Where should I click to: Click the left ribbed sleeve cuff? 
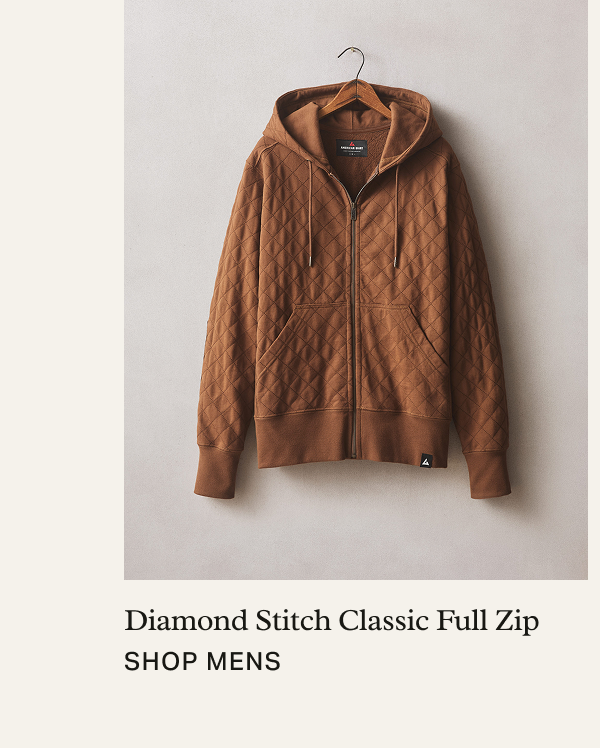[217, 474]
